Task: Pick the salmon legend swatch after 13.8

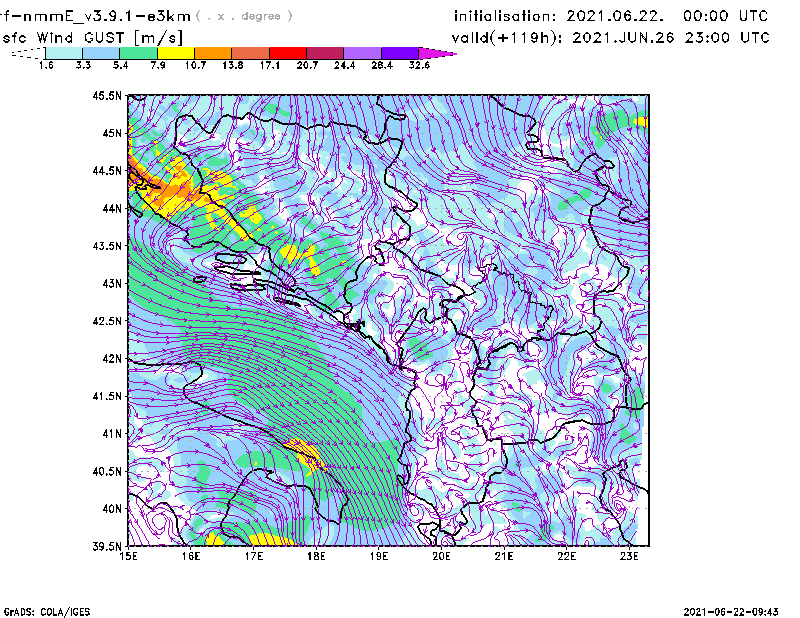Action: pyautogui.click(x=251, y=53)
